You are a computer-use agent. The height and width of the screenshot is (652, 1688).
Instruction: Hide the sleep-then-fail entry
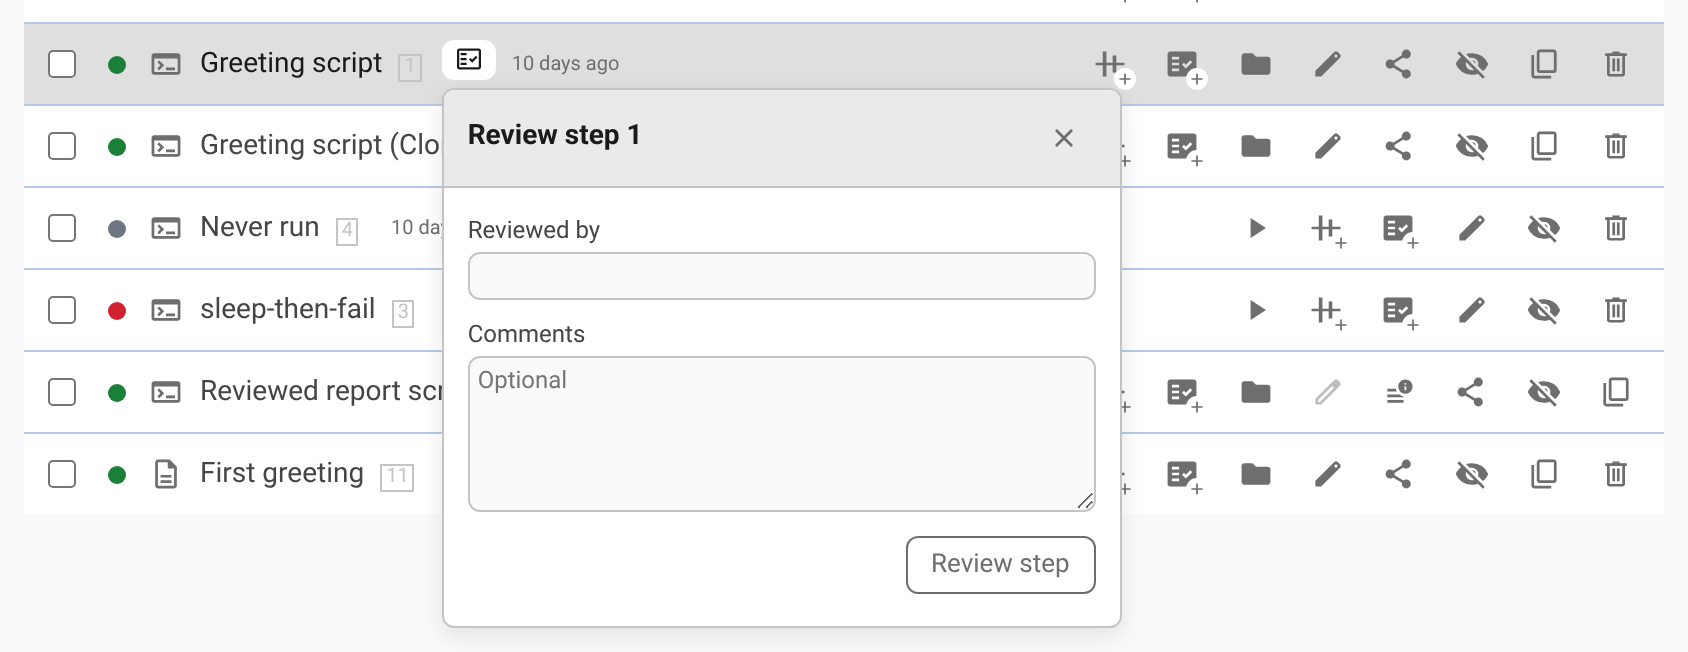(x=1544, y=311)
